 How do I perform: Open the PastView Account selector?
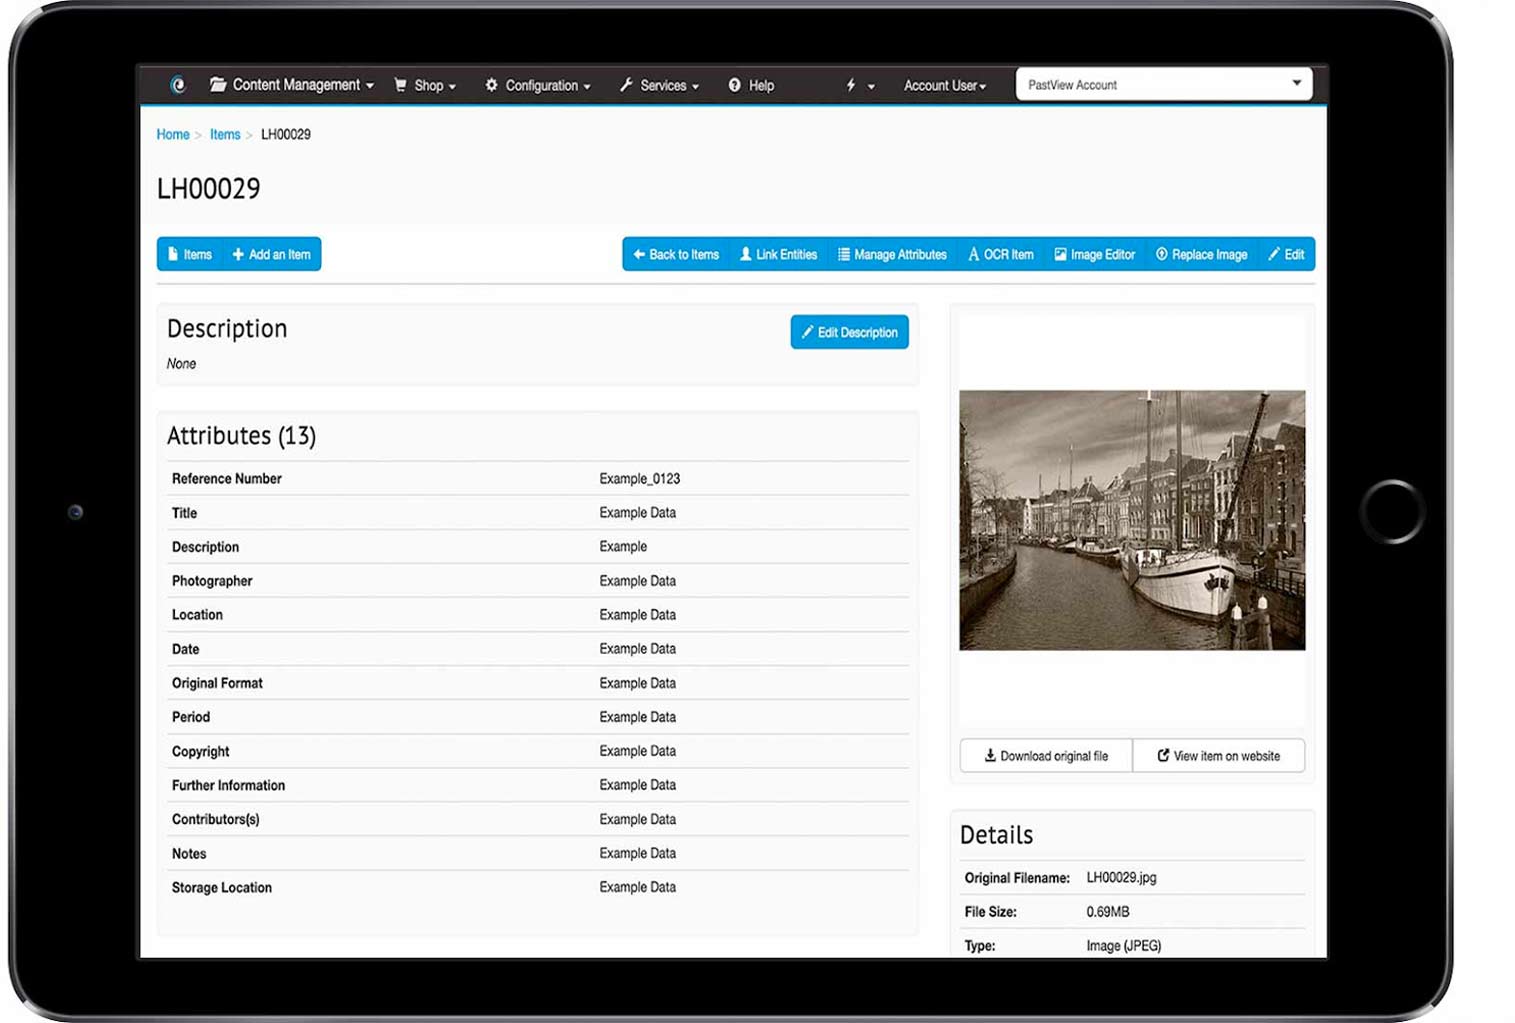coord(1164,84)
